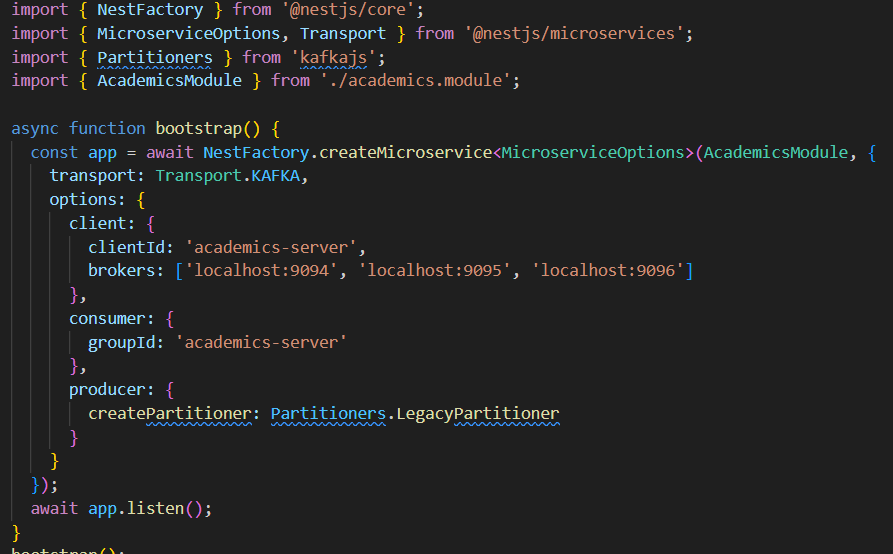Screen dimensions: 893x554
Task: Select NestFactory in the first import line
Action: tap(150, 10)
